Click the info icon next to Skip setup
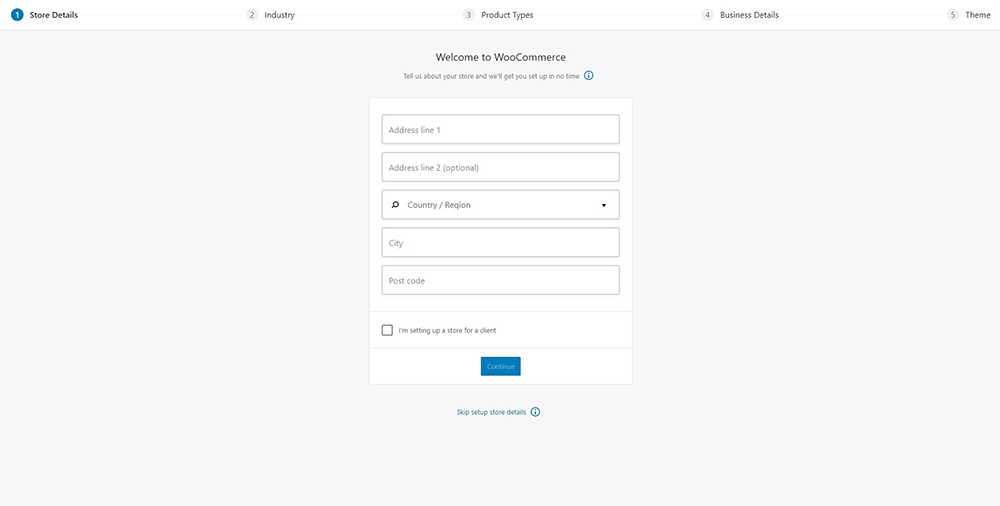Screen dimensions: 1000x506 click(535, 412)
